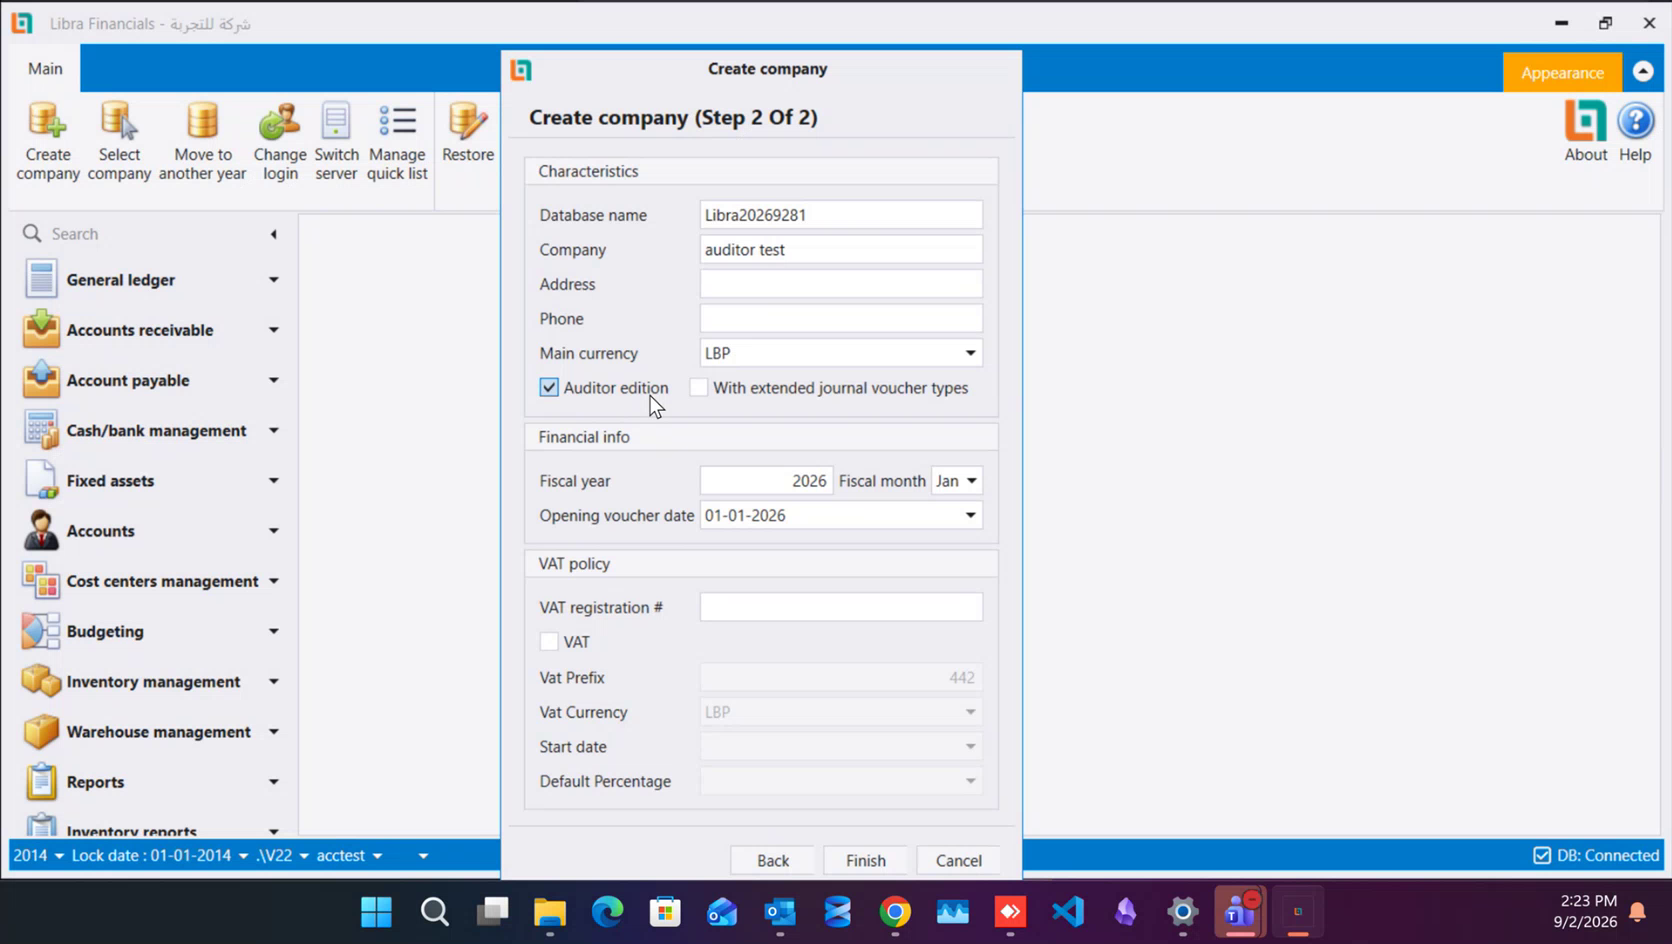Open the Select company tool
The image size is (1672, 944).
point(119,141)
